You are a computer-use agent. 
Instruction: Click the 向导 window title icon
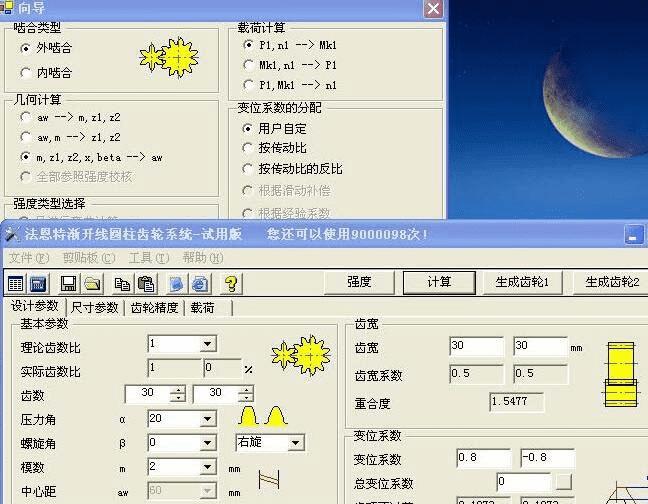6,7
